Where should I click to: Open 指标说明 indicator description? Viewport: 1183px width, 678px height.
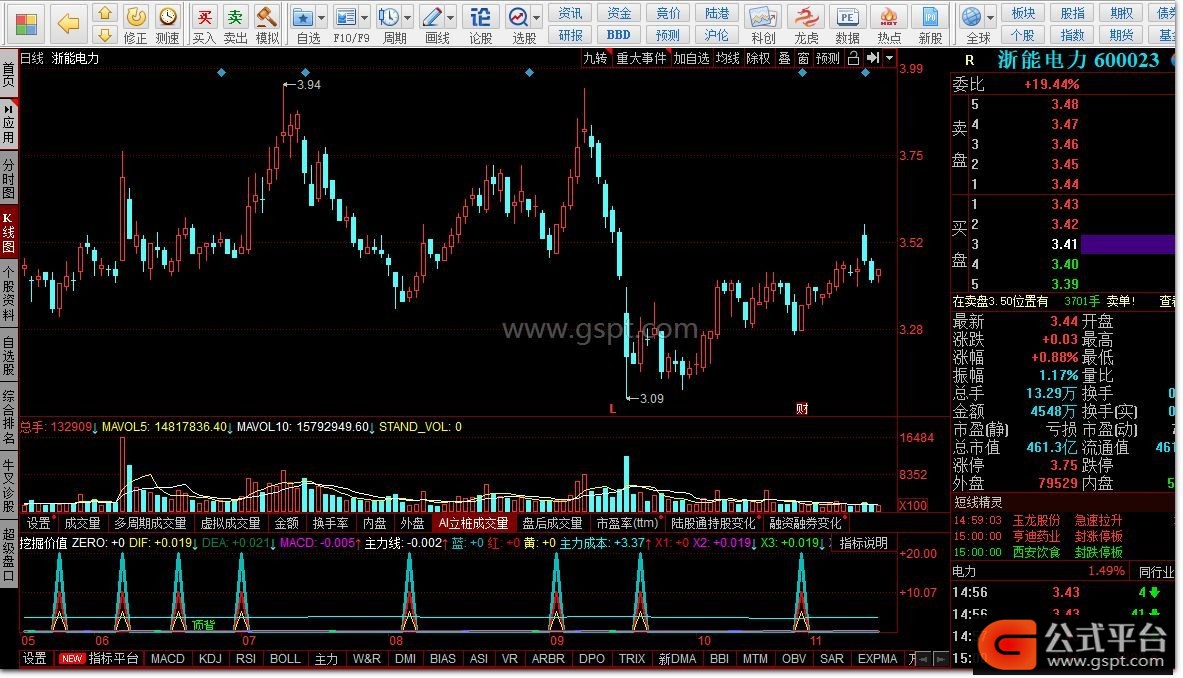864,543
